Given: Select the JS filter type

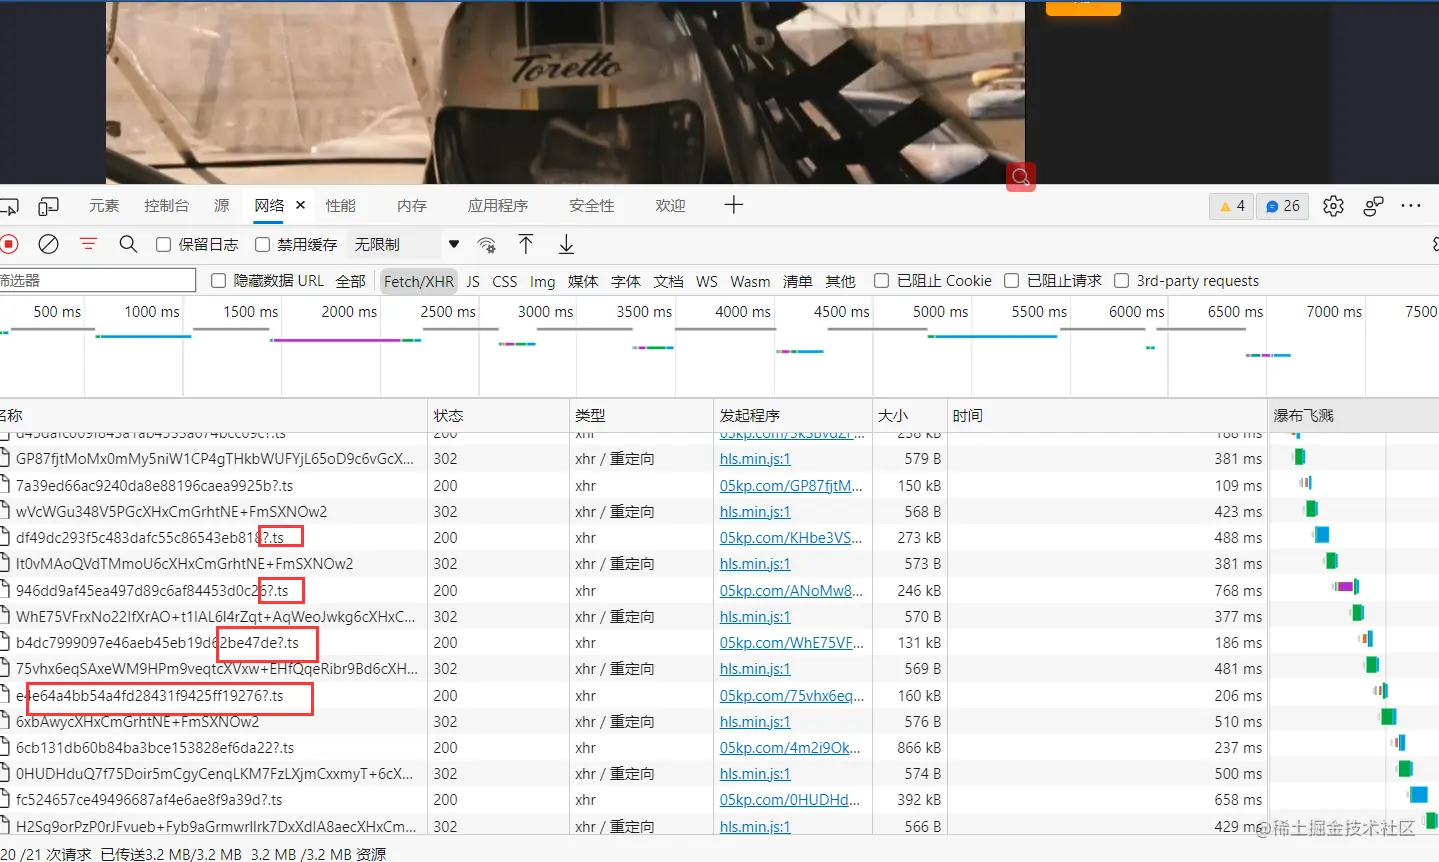Looking at the screenshot, I should (473, 281).
